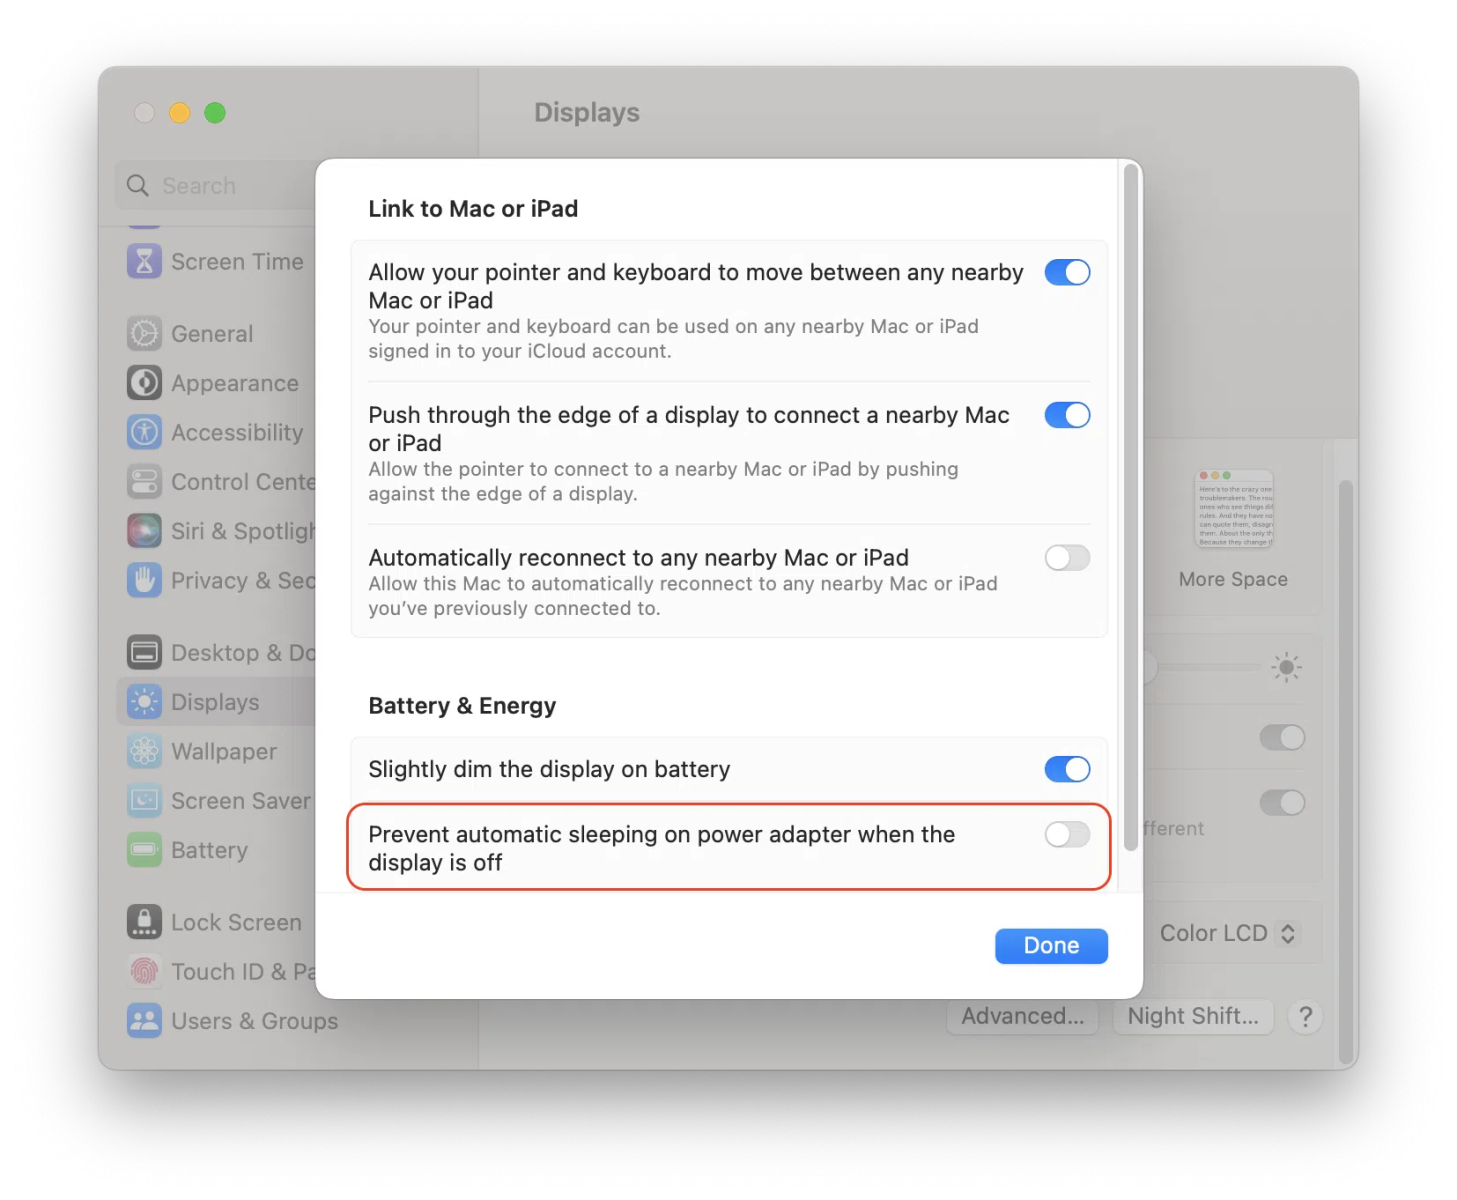
Task: Click the Displays title text
Action: [587, 112]
